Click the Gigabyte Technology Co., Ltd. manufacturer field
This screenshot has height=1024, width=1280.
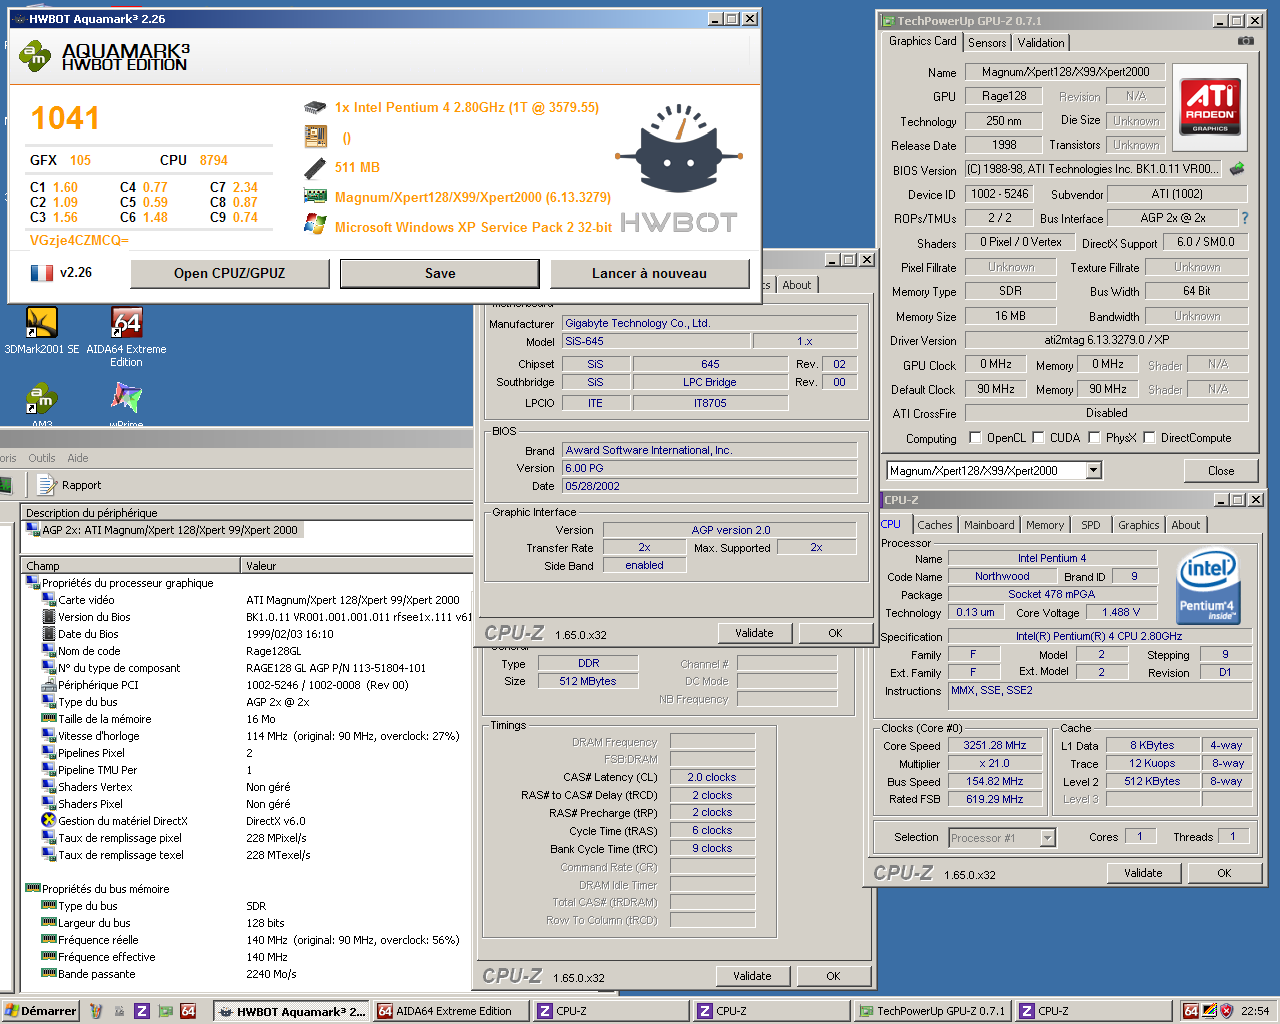point(709,323)
